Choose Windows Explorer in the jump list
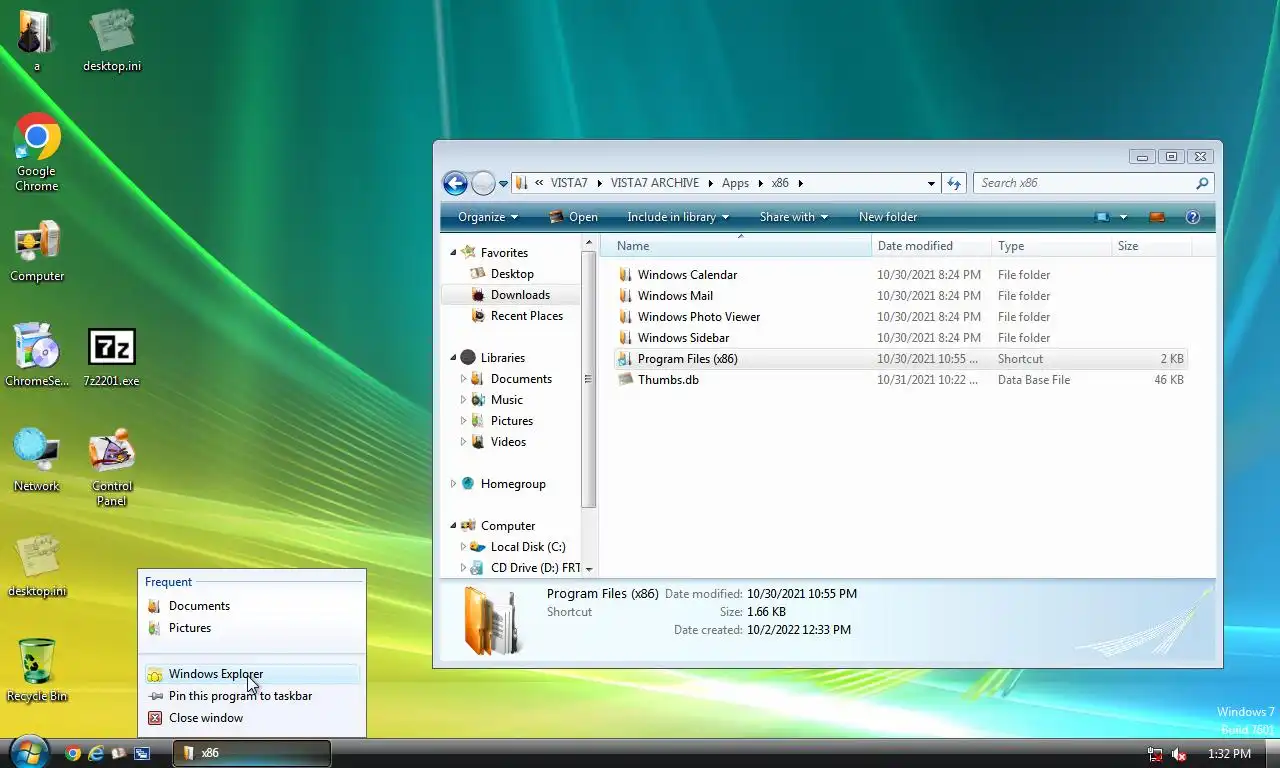The height and width of the screenshot is (768, 1280). pyautogui.click(x=252, y=674)
